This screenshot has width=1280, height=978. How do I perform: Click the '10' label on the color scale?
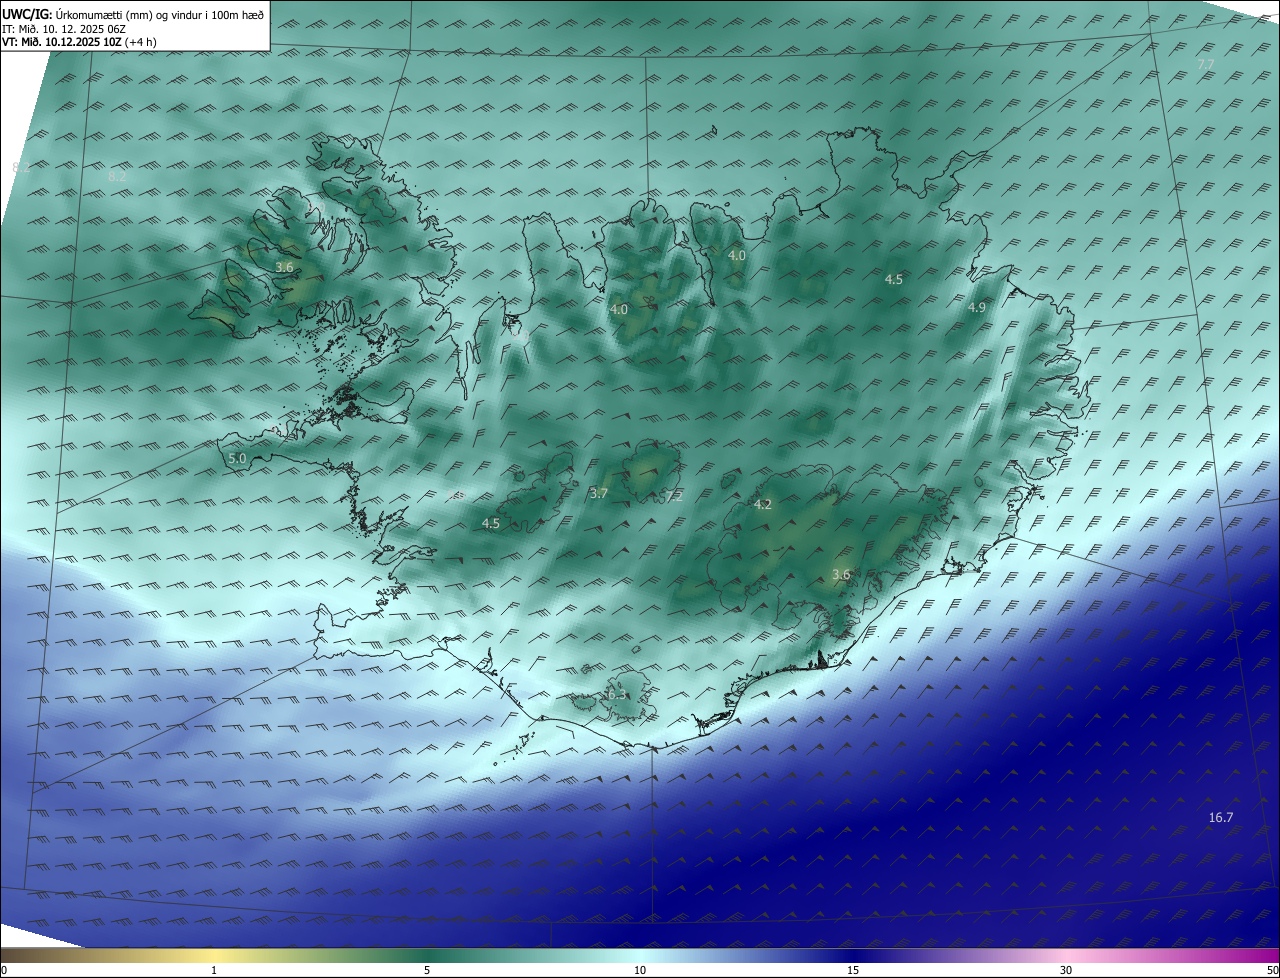[640, 970]
